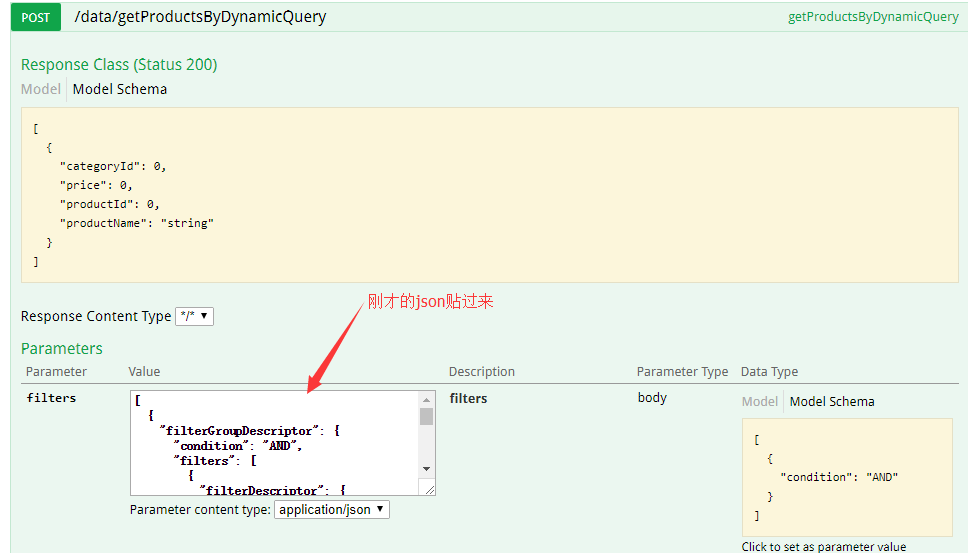The width and height of the screenshot is (968, 553).
Task: Click the response class JSON schema block
Action: (490, 195)
